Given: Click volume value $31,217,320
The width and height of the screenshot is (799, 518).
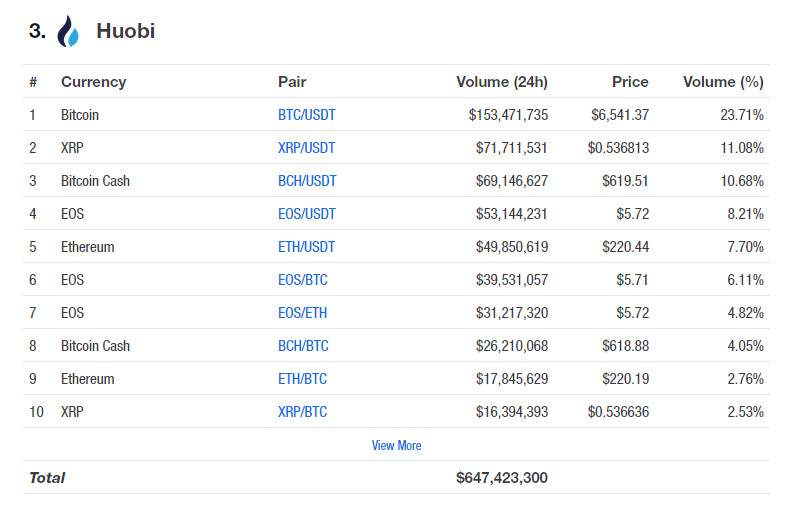Looking at the screenshot, I should pyautogui.click(x=512, y=313).
